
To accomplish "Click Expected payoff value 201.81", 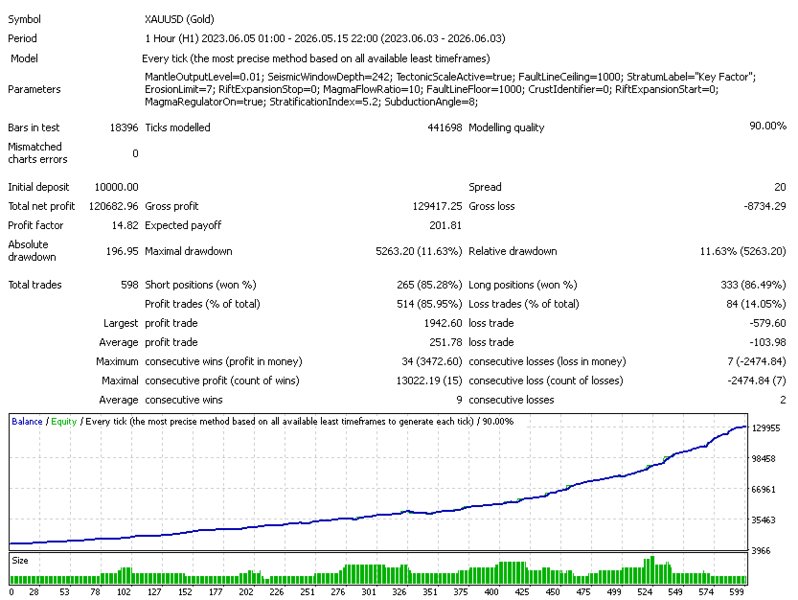I will [445, 225].
